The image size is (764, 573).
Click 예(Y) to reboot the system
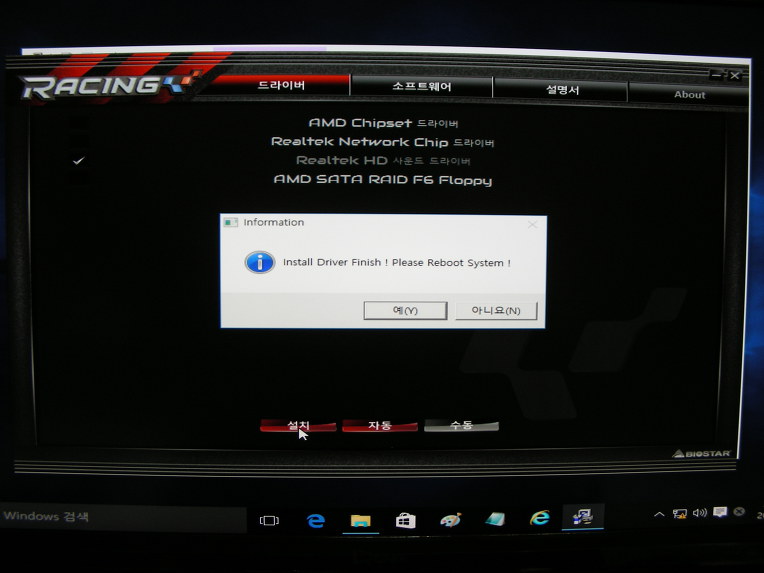point(405,310)
